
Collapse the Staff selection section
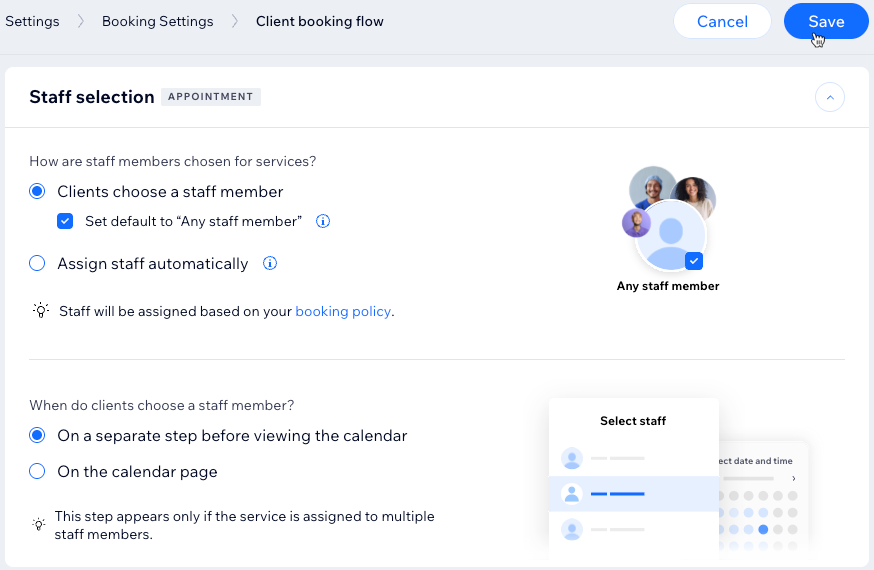[x=830, y=97]
